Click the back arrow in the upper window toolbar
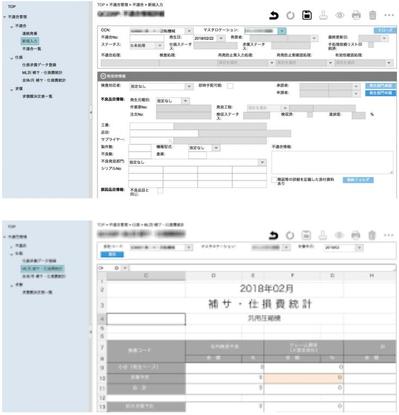 (x=274, y=15)
